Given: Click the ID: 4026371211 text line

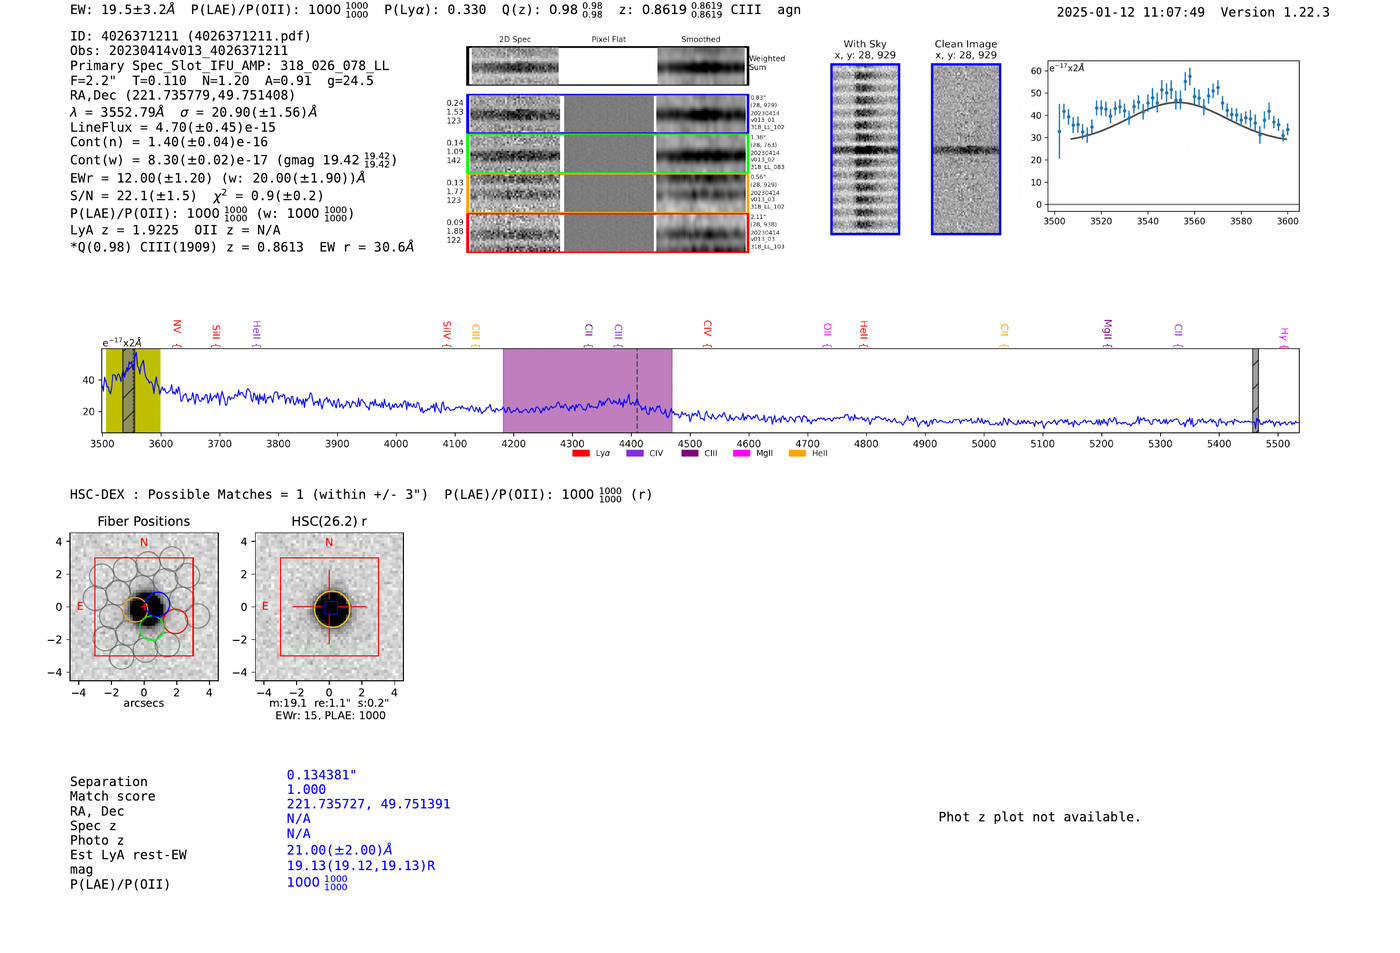Looking at the screenshot, I should coord(190,36).
